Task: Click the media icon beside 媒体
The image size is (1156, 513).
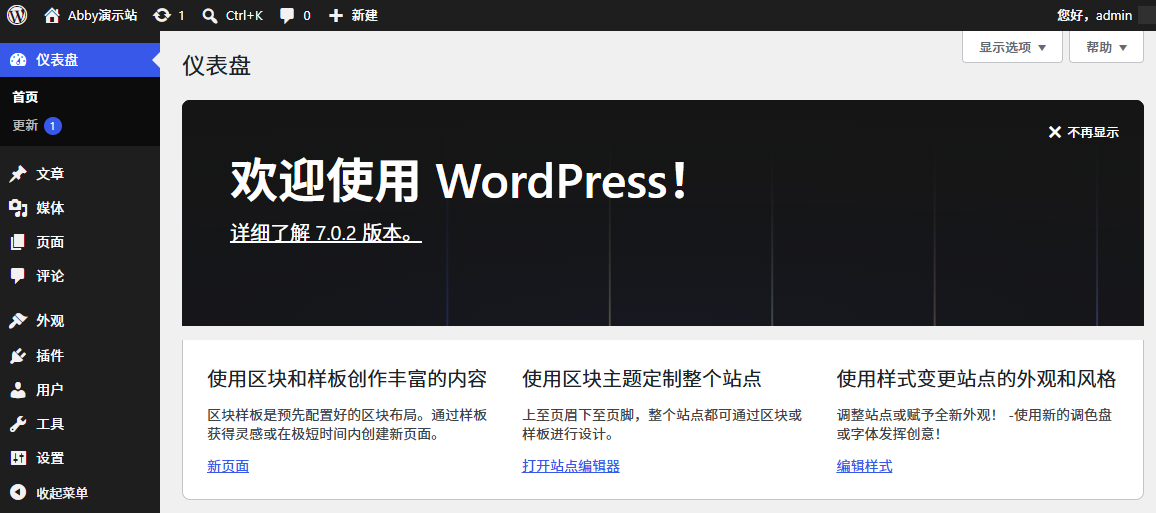Action: coord(18,209)
